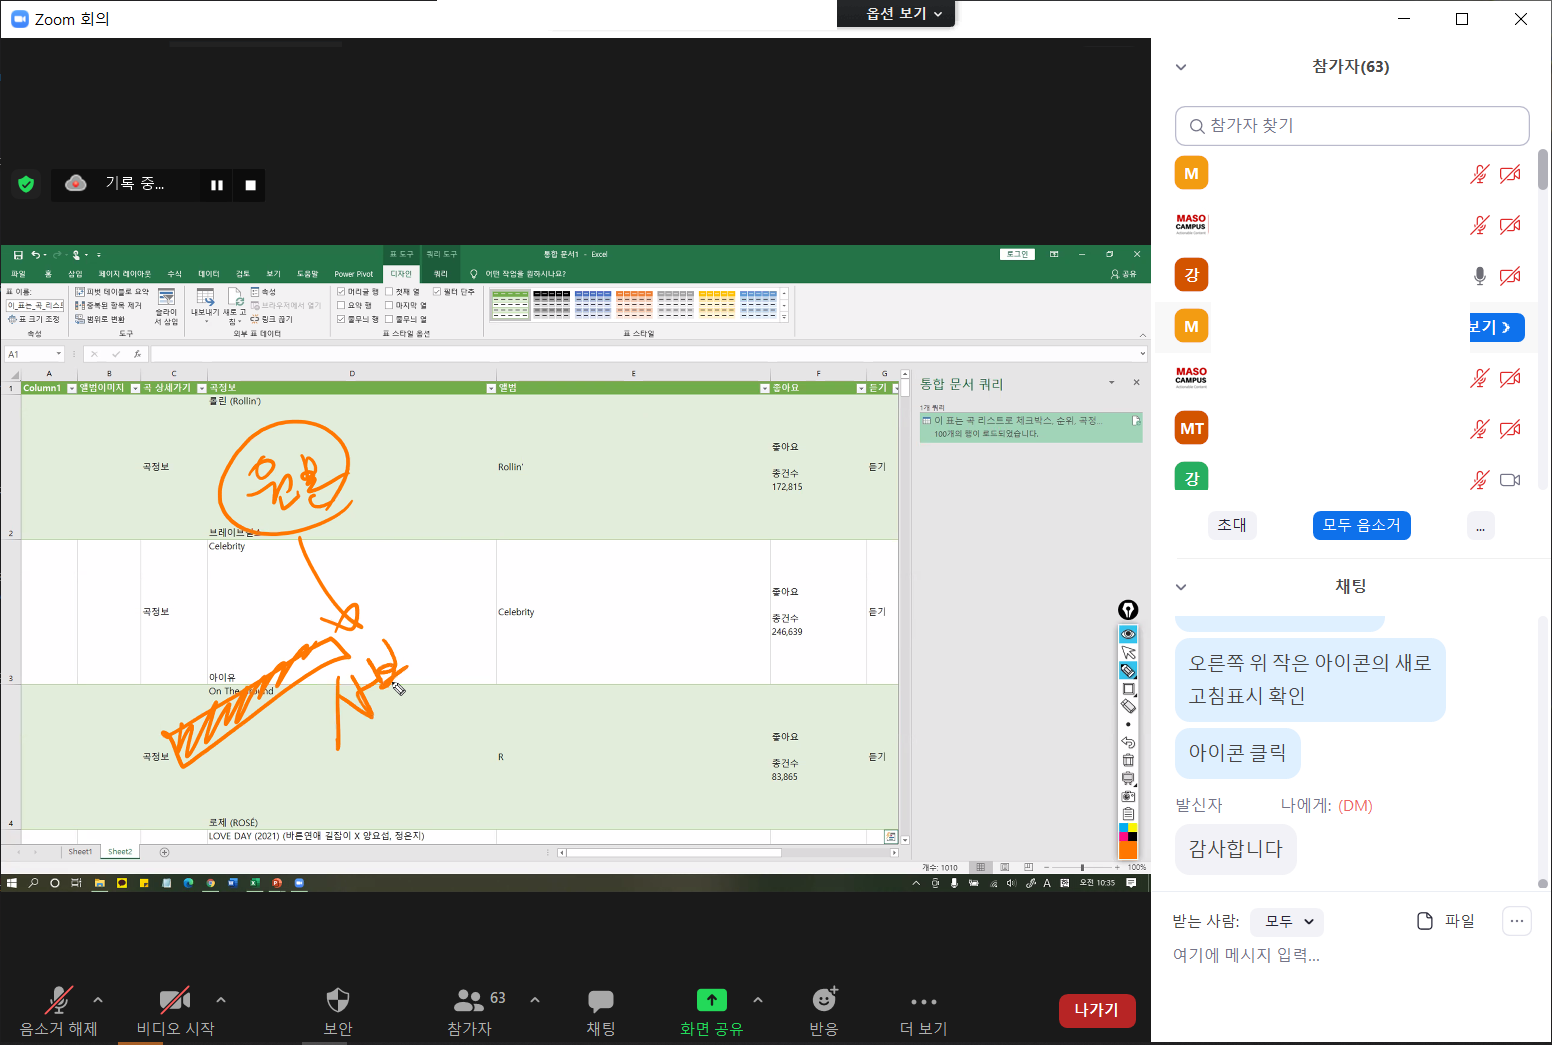1552x1045 pixels.
Task: Unmute microphone with 음소거 해제
Action: tap(58, 1010)
